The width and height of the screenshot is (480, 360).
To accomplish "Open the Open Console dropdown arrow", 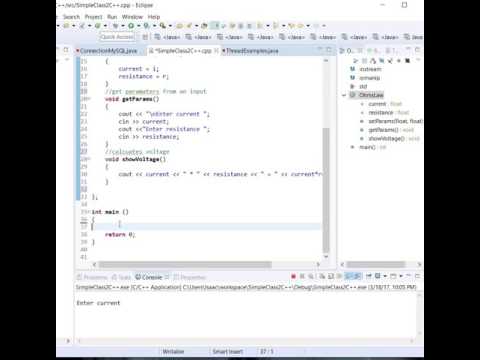I will click(x=401, y=276).
